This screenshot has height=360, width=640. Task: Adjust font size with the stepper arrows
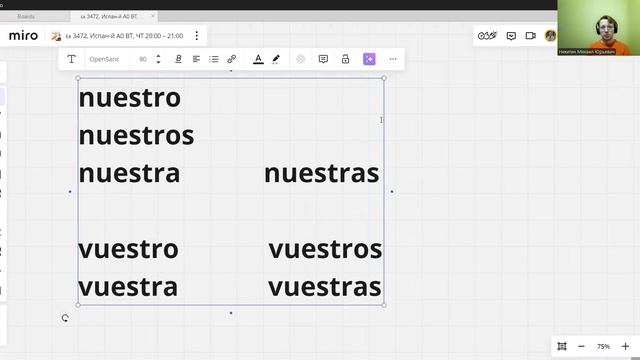[x=158, y=59]
